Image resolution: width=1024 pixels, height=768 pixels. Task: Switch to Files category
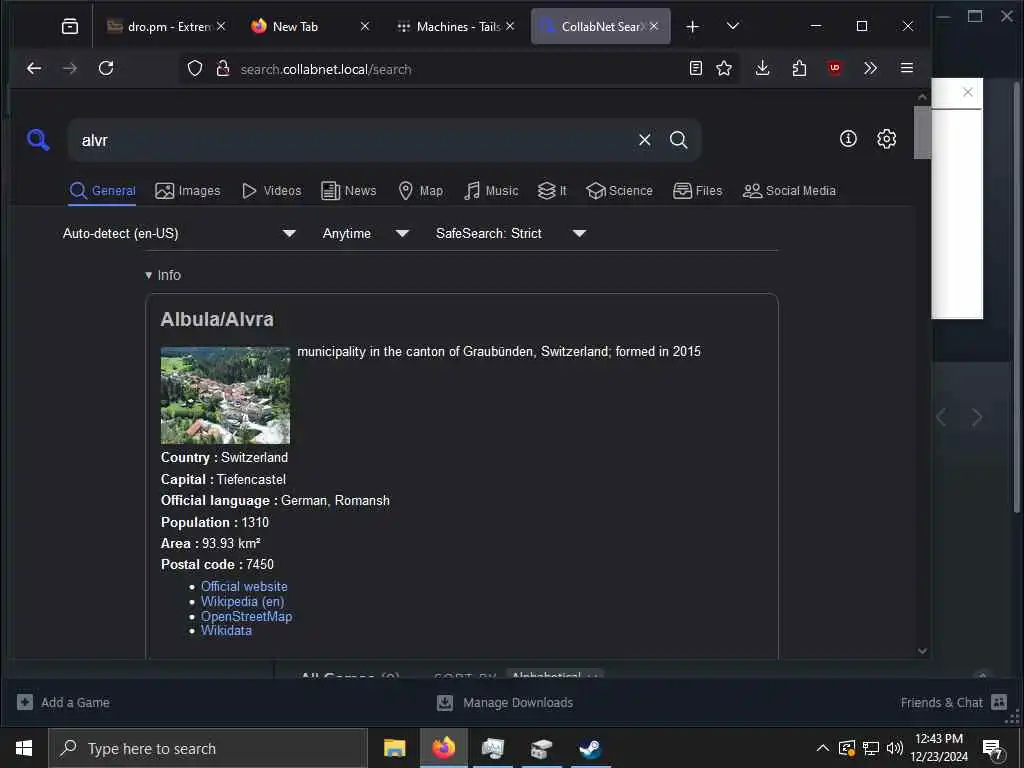pos(697,191)
